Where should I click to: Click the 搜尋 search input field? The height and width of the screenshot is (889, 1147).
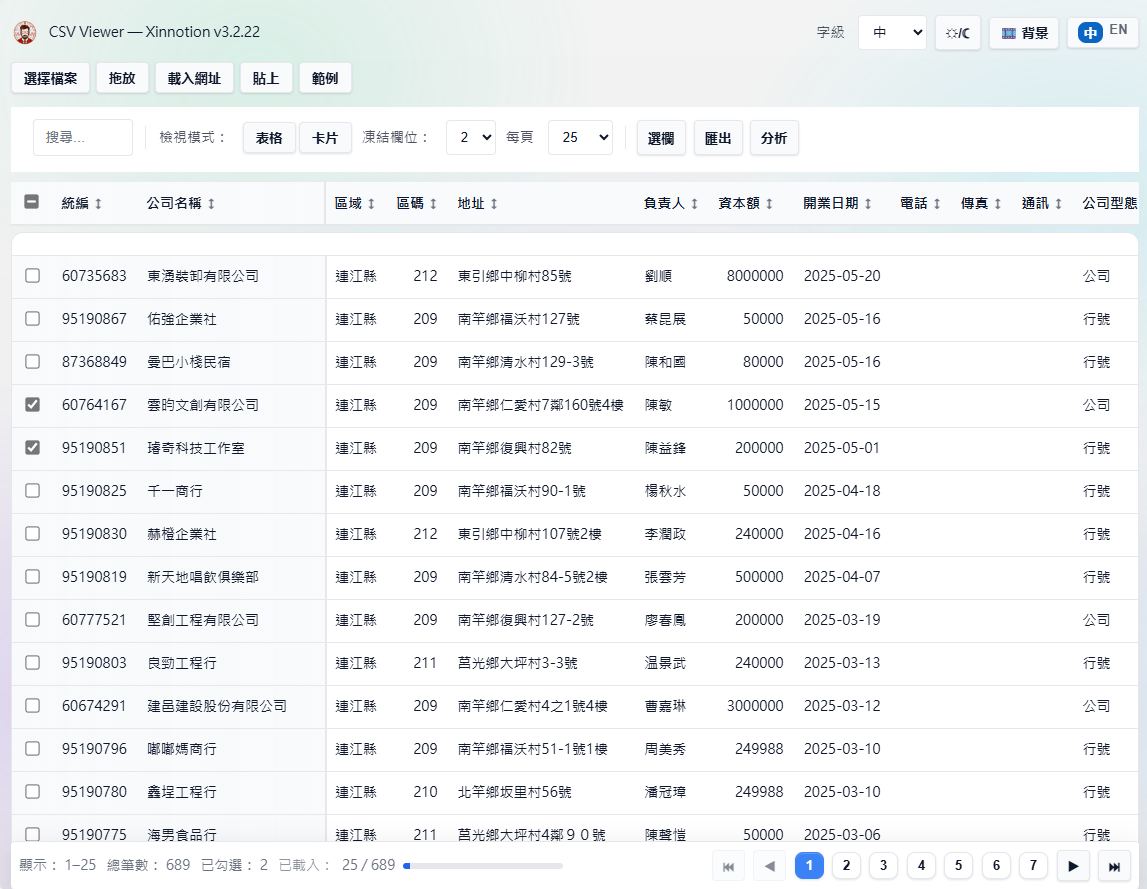83,138
